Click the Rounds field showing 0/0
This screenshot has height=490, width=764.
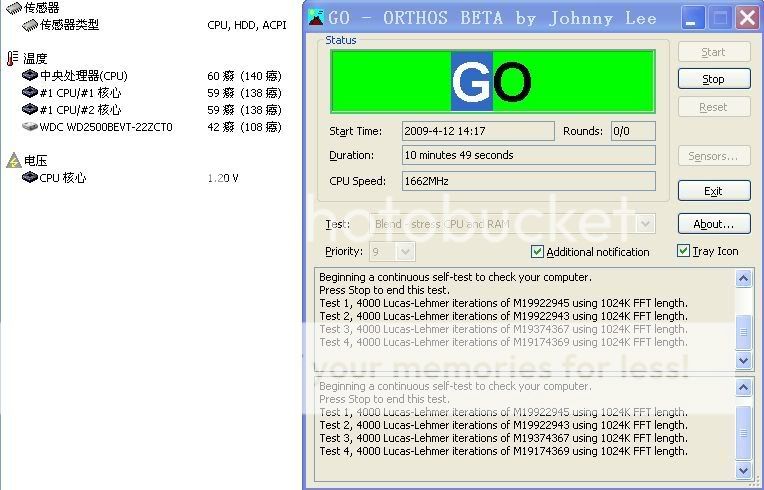click(x=633, y=131)
